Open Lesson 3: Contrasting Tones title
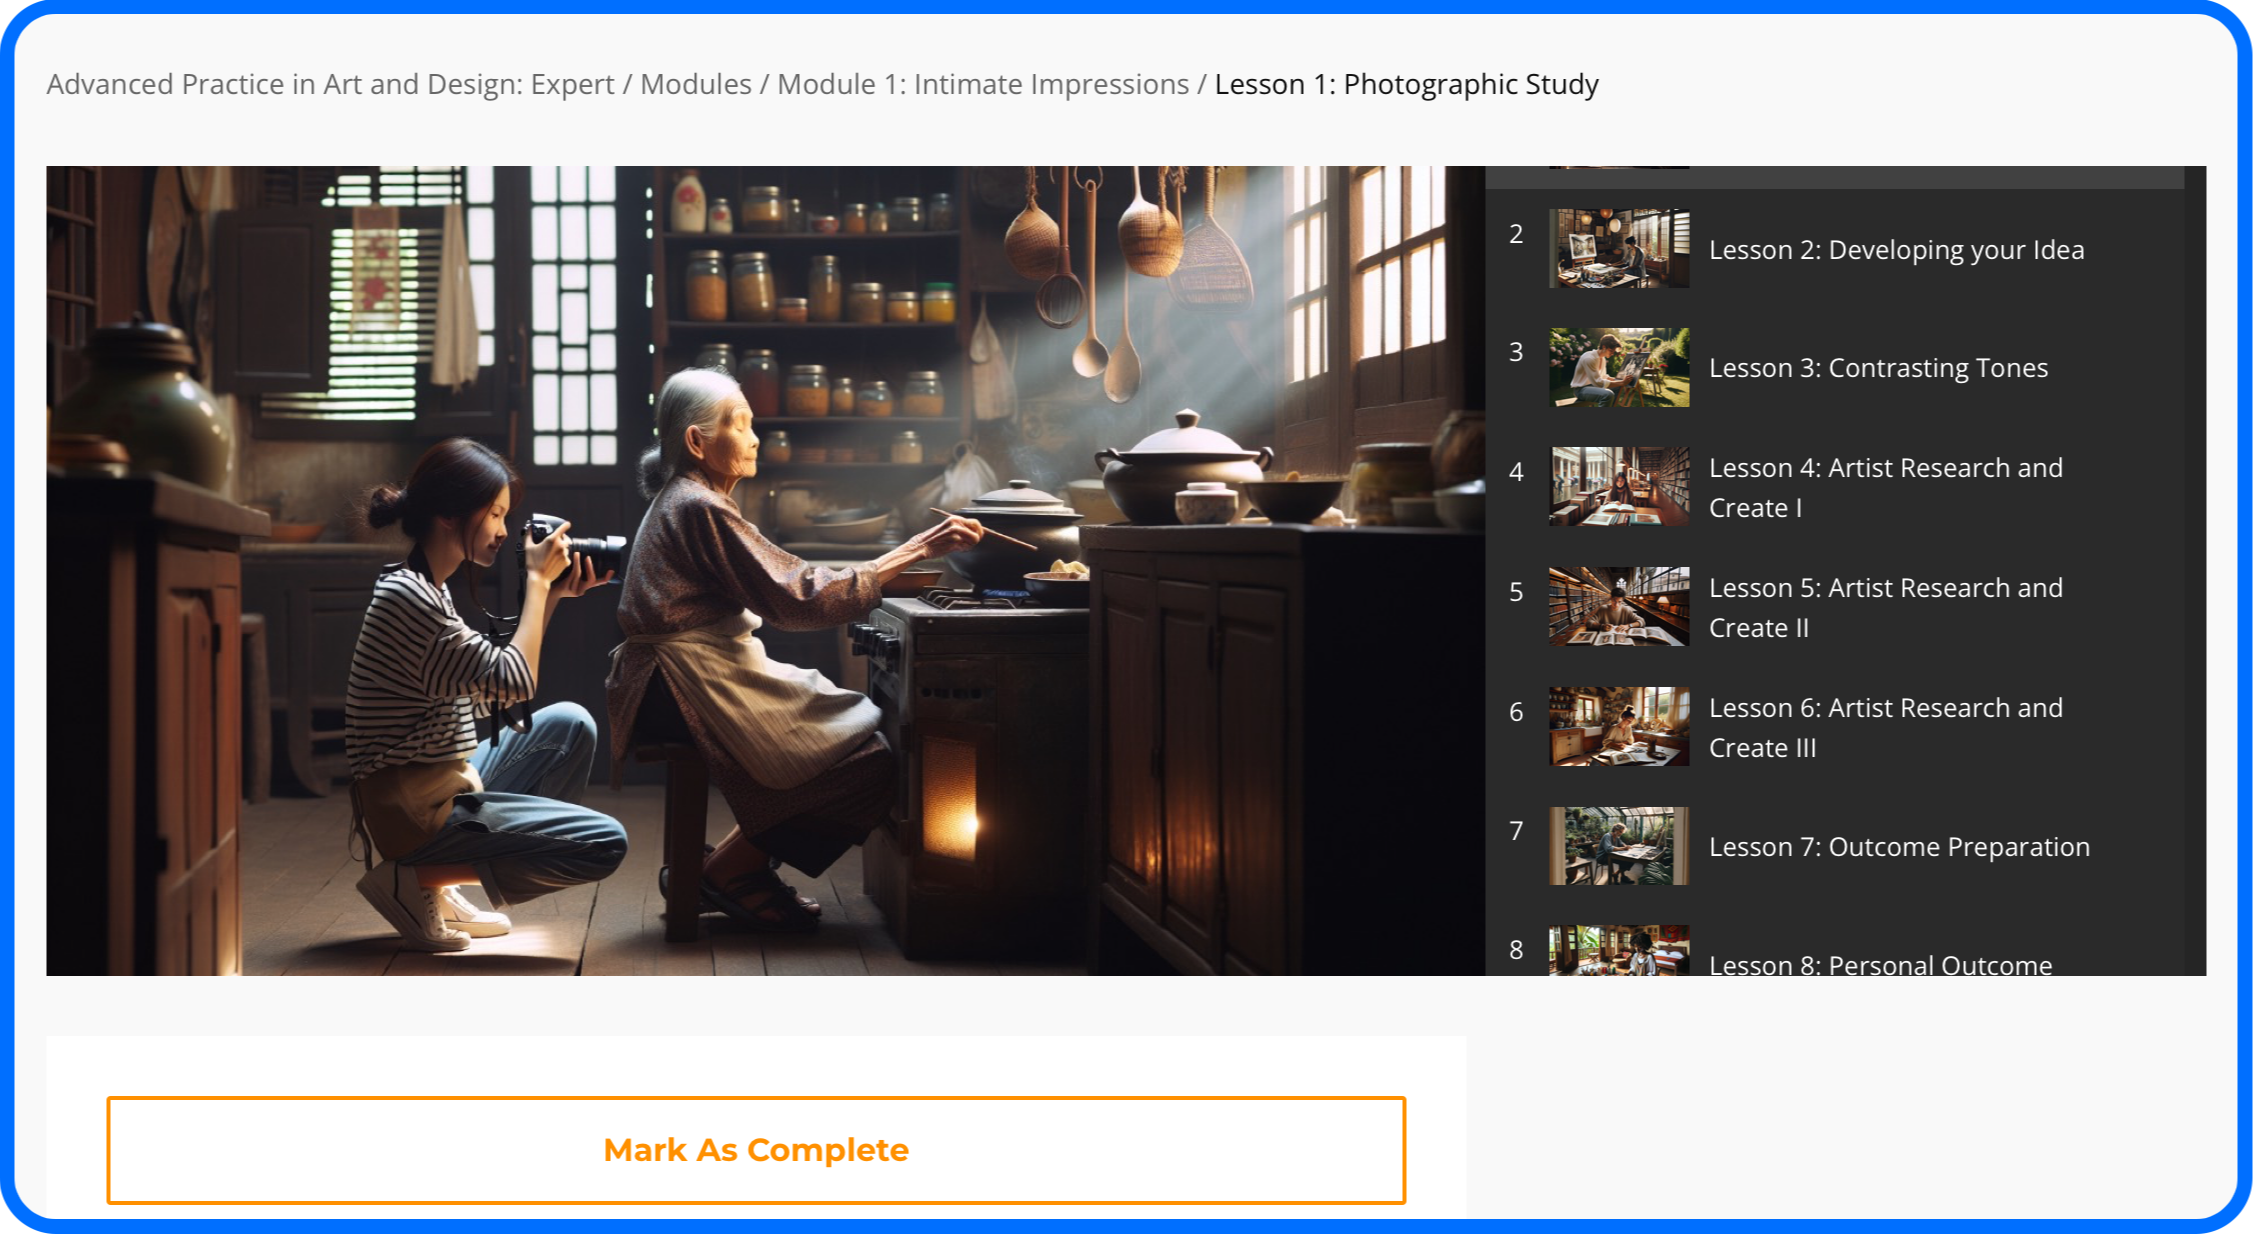 click(x=1878, y=368)
